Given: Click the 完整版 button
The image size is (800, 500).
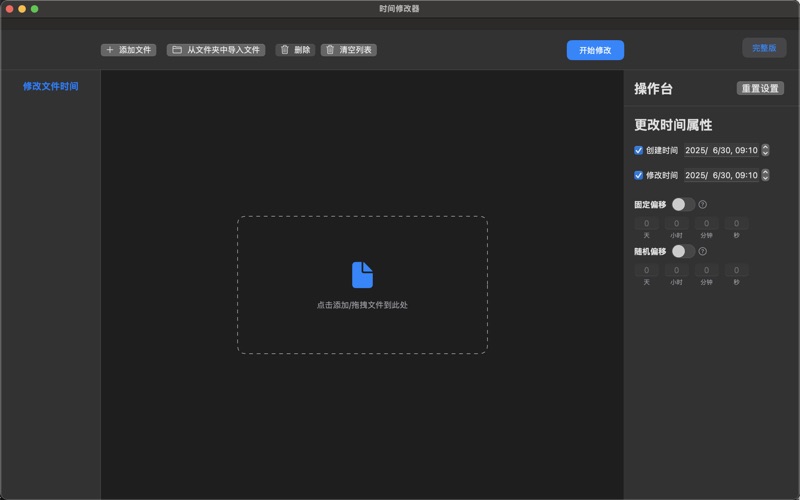Looking at the screenshot, I should click(x=764, y=47).
